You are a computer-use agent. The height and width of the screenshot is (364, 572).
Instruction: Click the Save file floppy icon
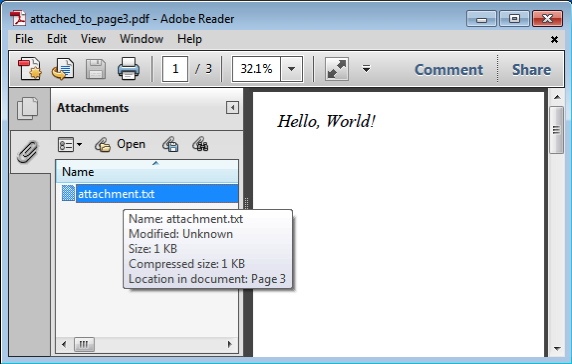click(x=96, y=69)
